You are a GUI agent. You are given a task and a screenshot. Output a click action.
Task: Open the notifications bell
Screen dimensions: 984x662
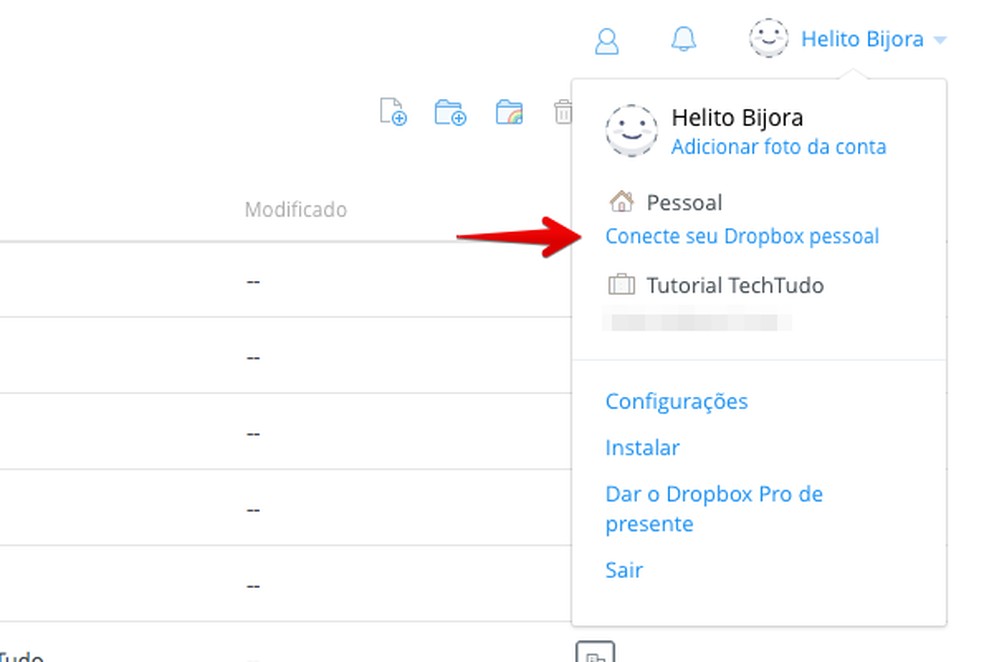click(x=684, y=40)
